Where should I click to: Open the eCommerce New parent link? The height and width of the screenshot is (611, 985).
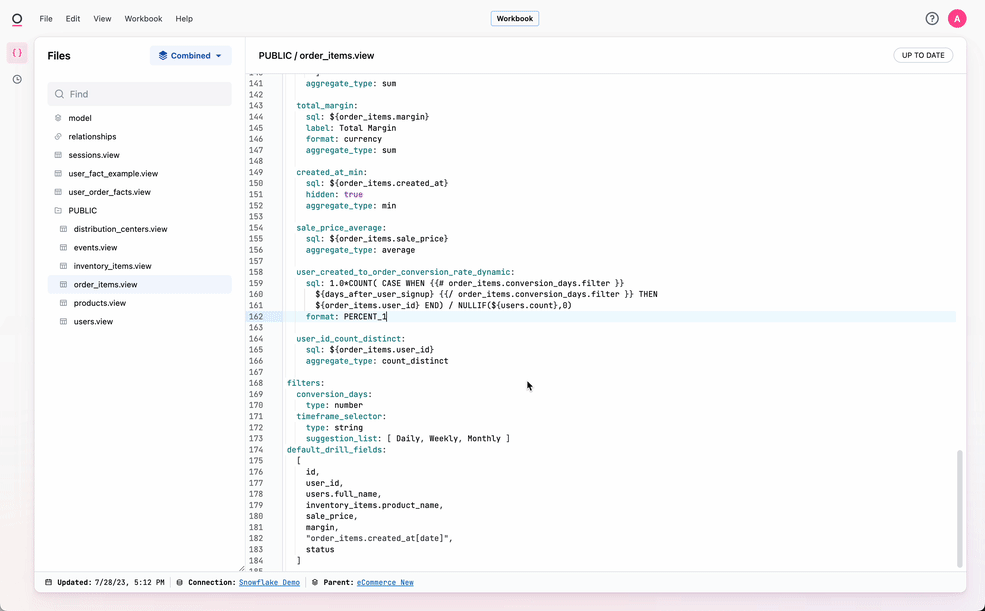click(x=385, y=582)
